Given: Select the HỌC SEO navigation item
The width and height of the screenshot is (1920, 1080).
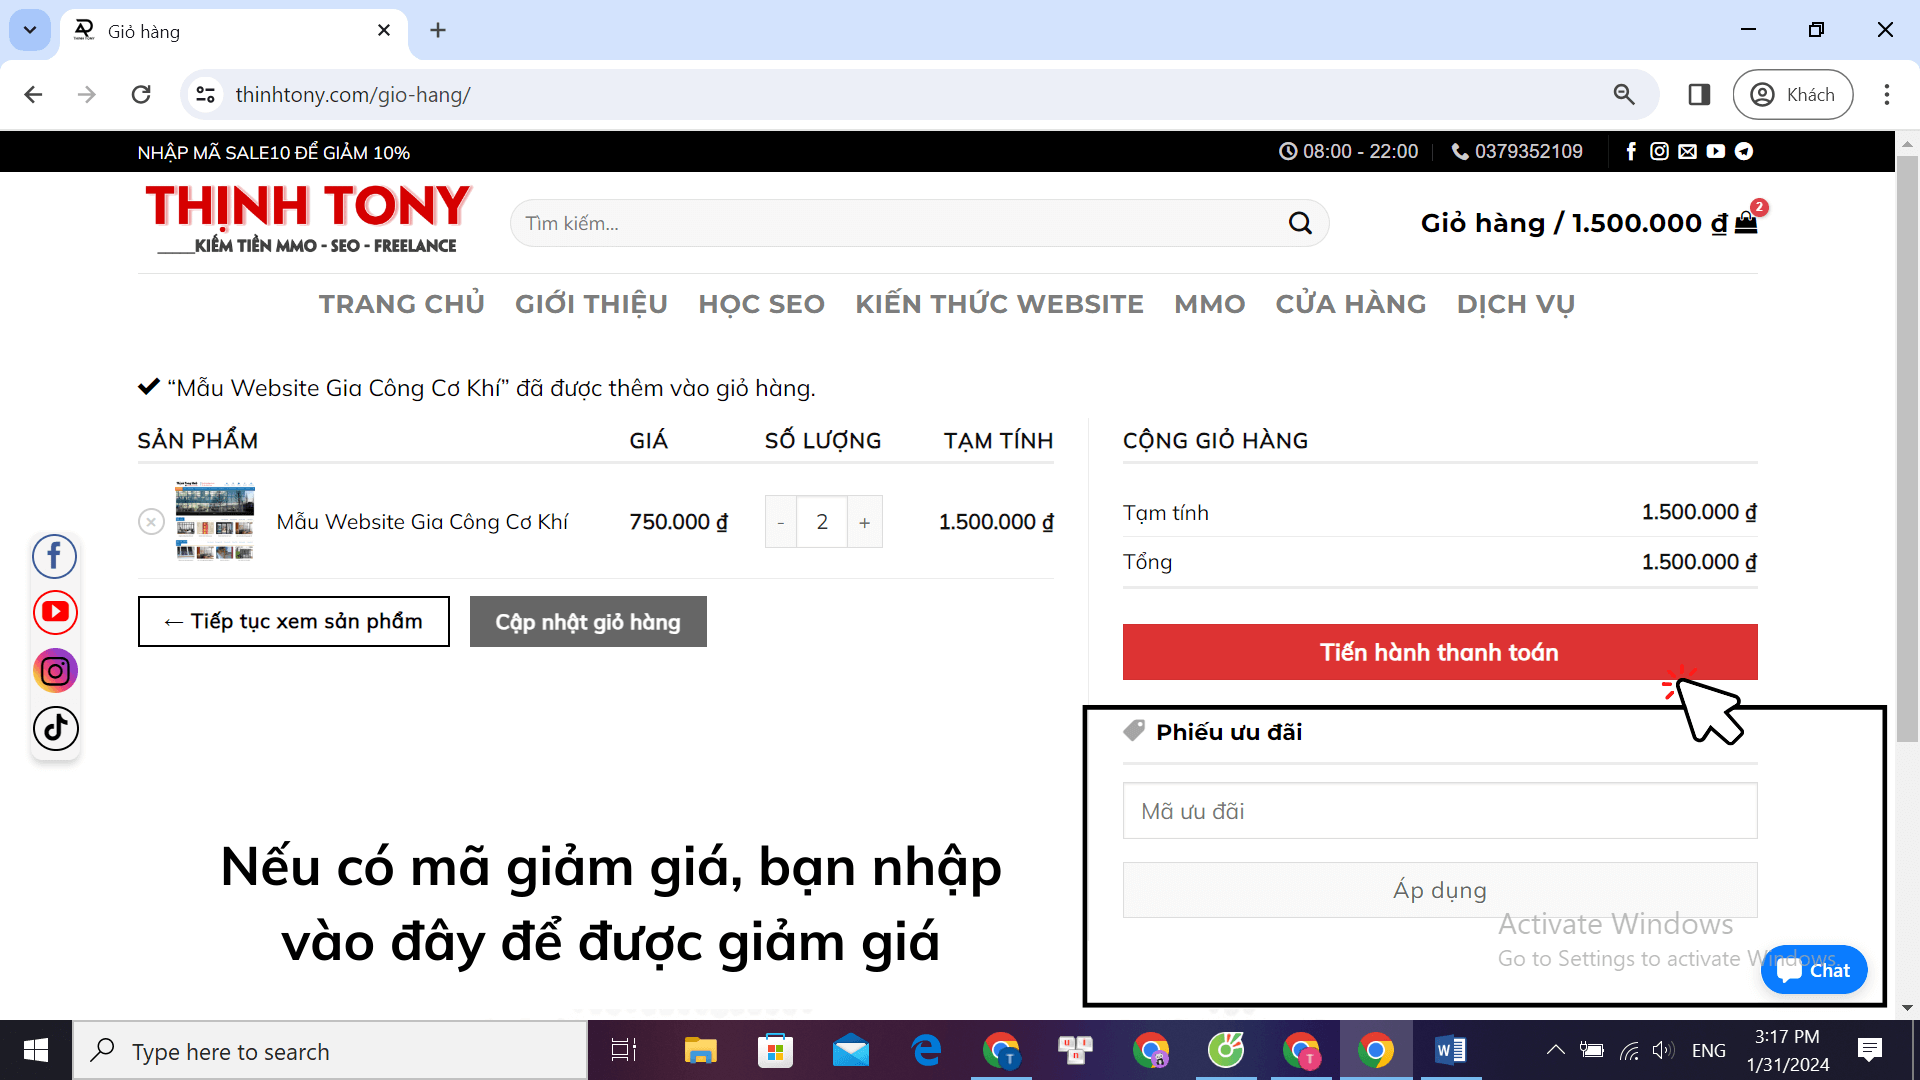Looking at the screenshot, I should 761,304.
